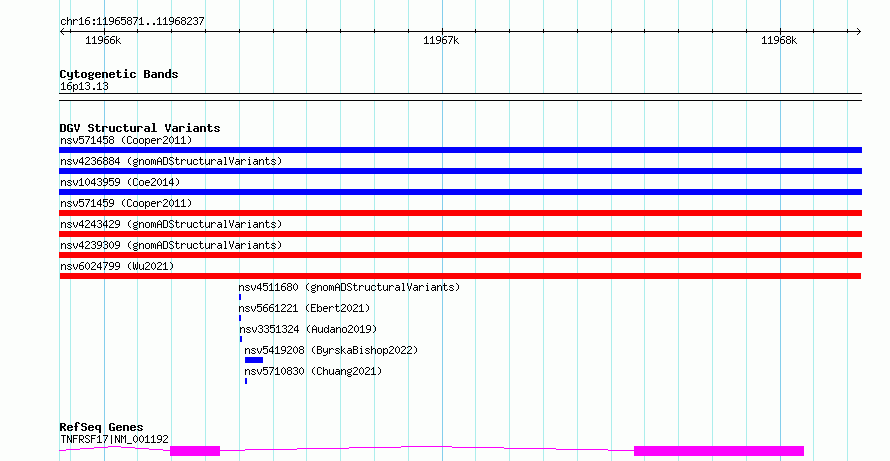Open variant nsv4243429 (gnomADStructuralVariants) label

(x=171, y=224)
